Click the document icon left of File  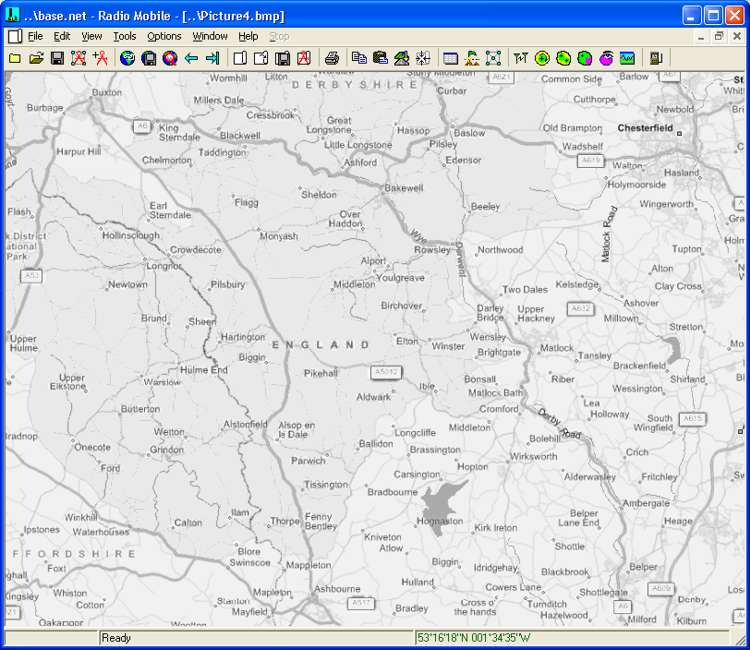tap(15, 36)
